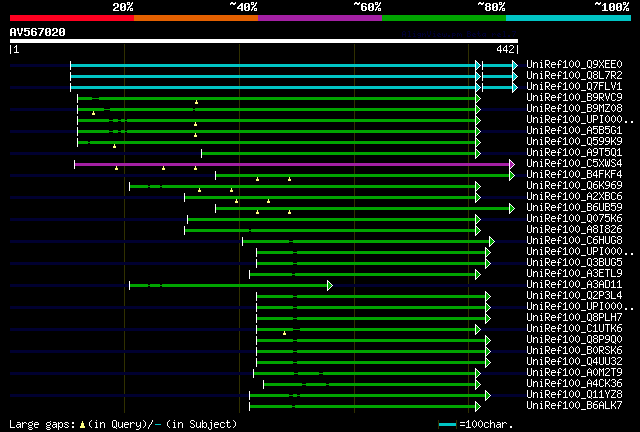Select the UniRef100_B6UB59 label

pos(574,208)
